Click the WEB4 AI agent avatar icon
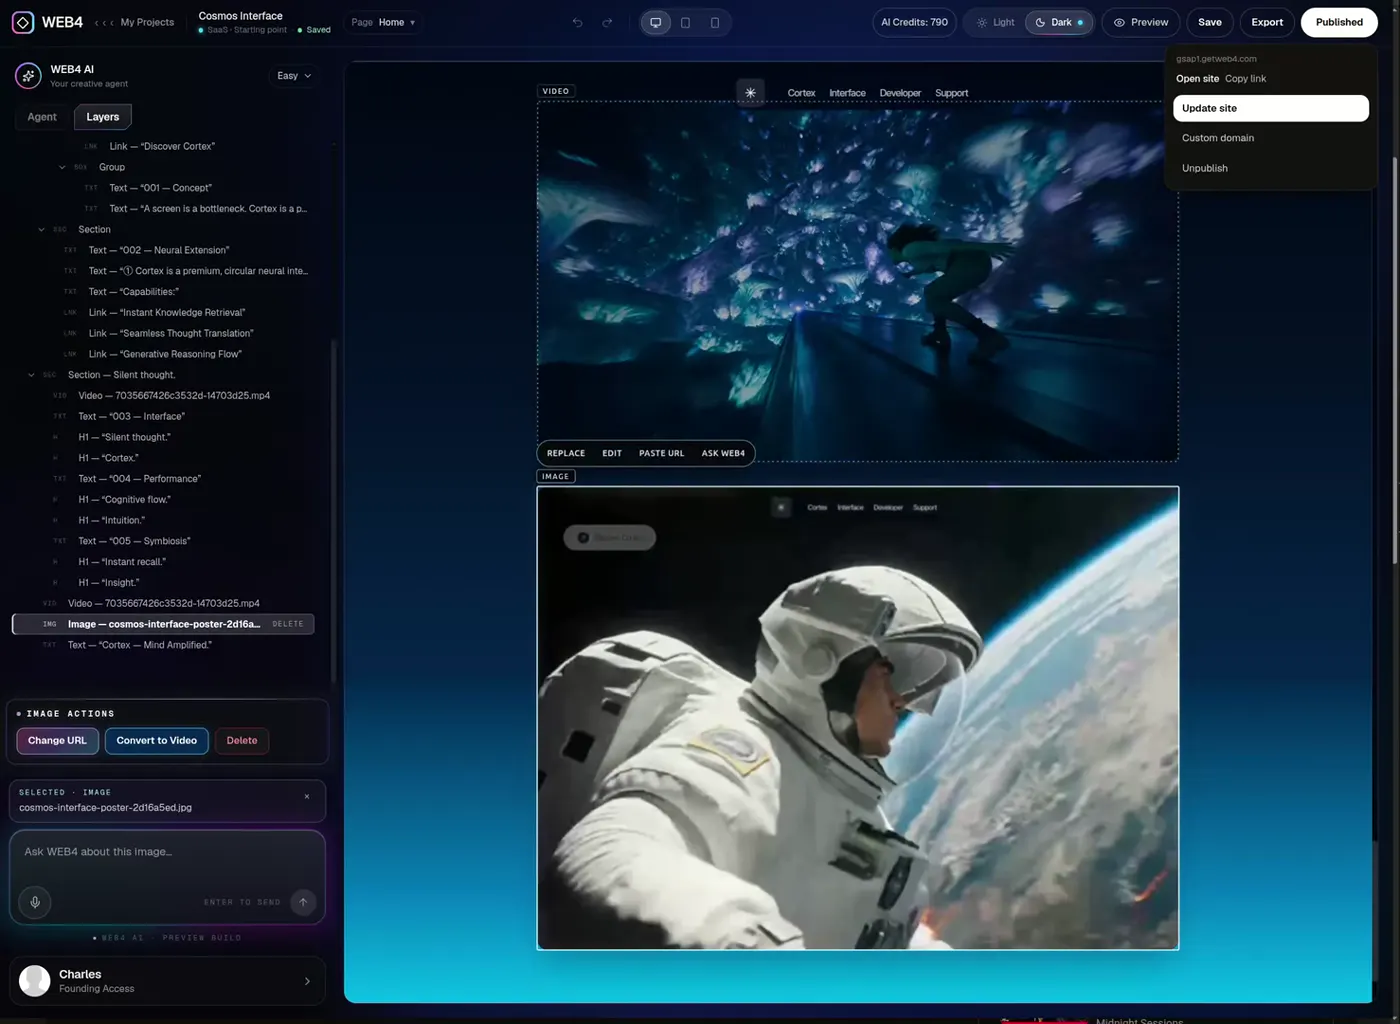1400x1024 pixels. pos(28,76)
